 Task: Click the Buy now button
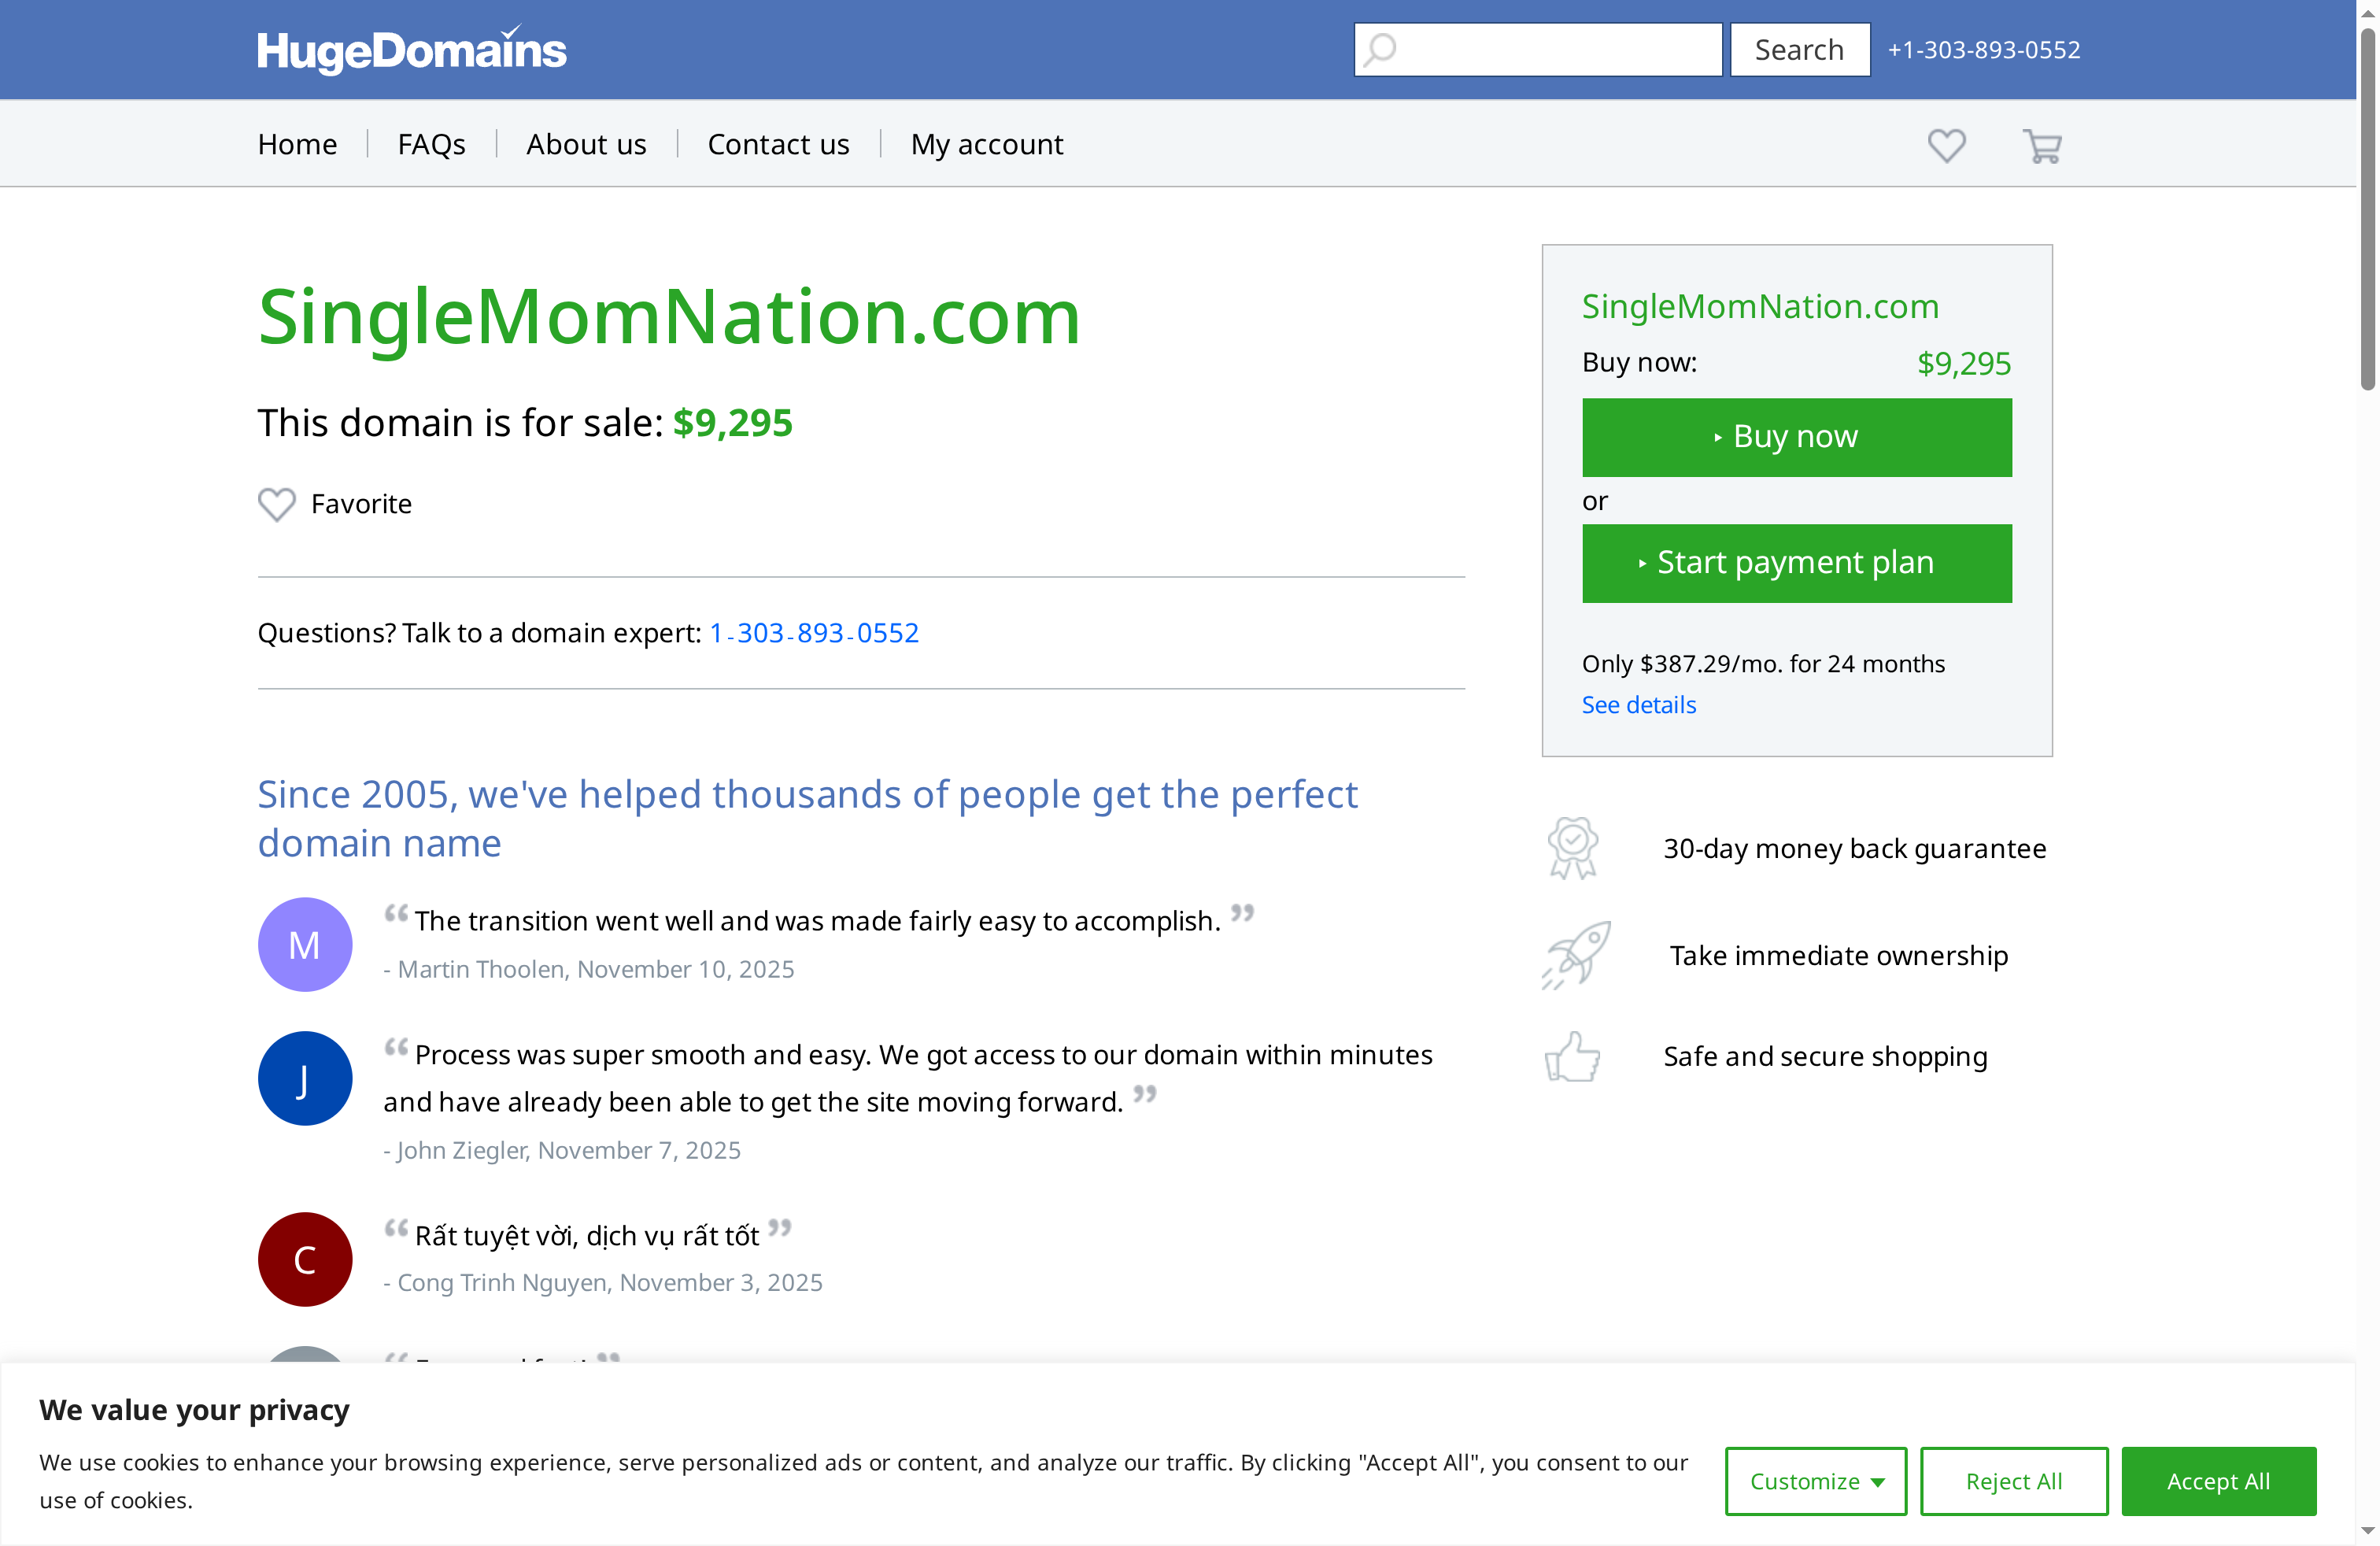coord(1796,437)
